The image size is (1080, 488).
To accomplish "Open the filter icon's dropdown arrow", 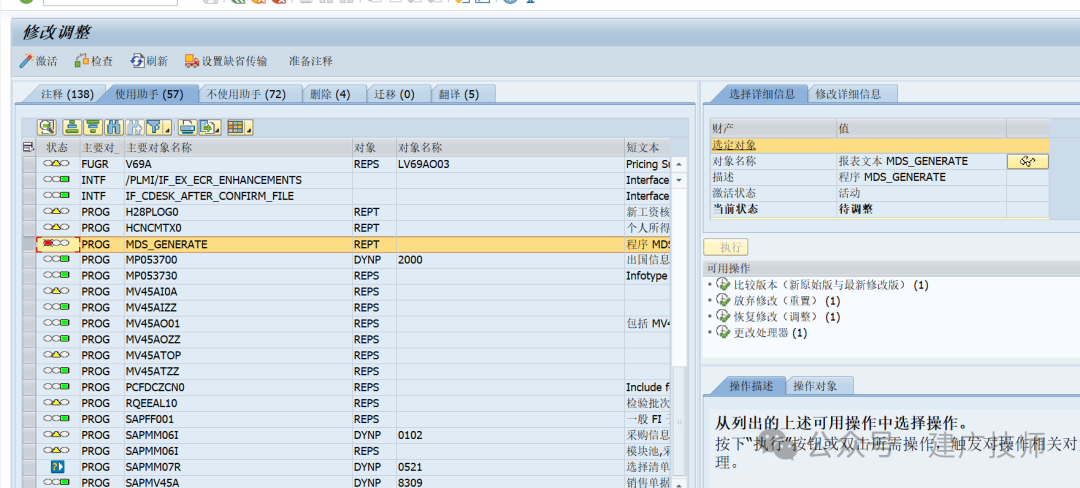I will tap(167, 128).
